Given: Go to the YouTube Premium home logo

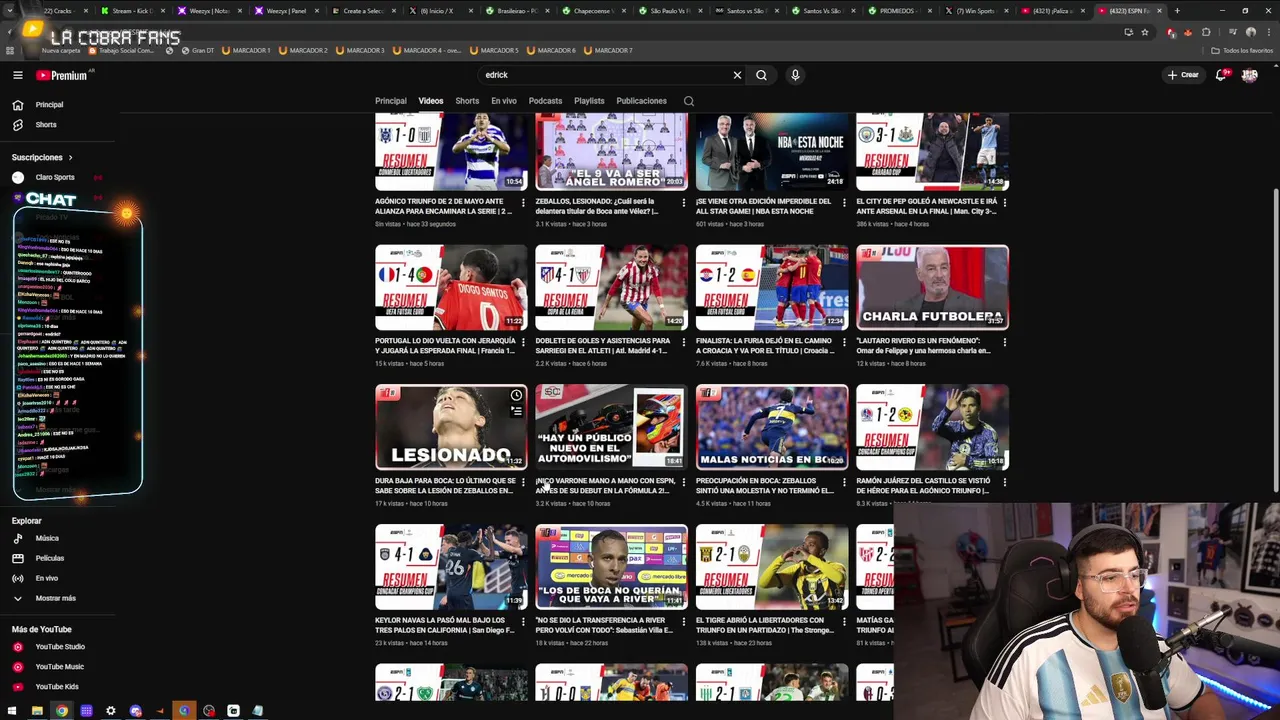Looking at the screenshot, I should 62,75.
